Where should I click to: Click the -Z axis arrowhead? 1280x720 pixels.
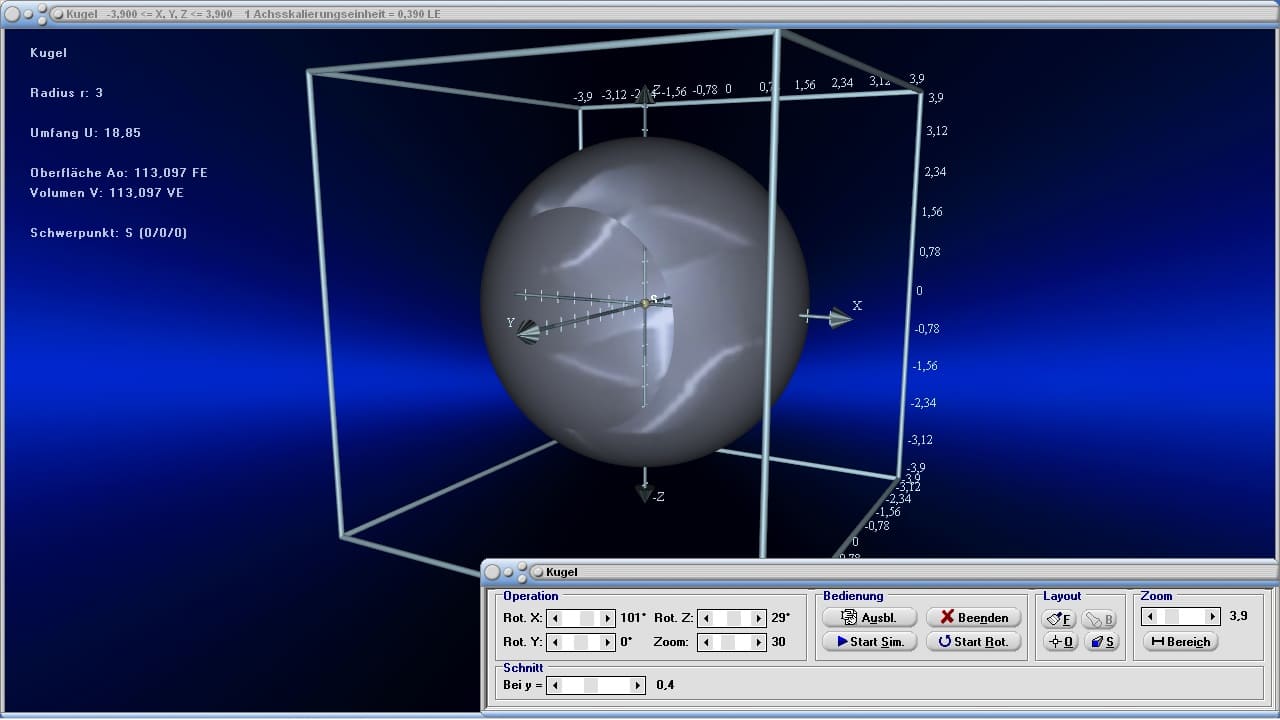[645, 493]
